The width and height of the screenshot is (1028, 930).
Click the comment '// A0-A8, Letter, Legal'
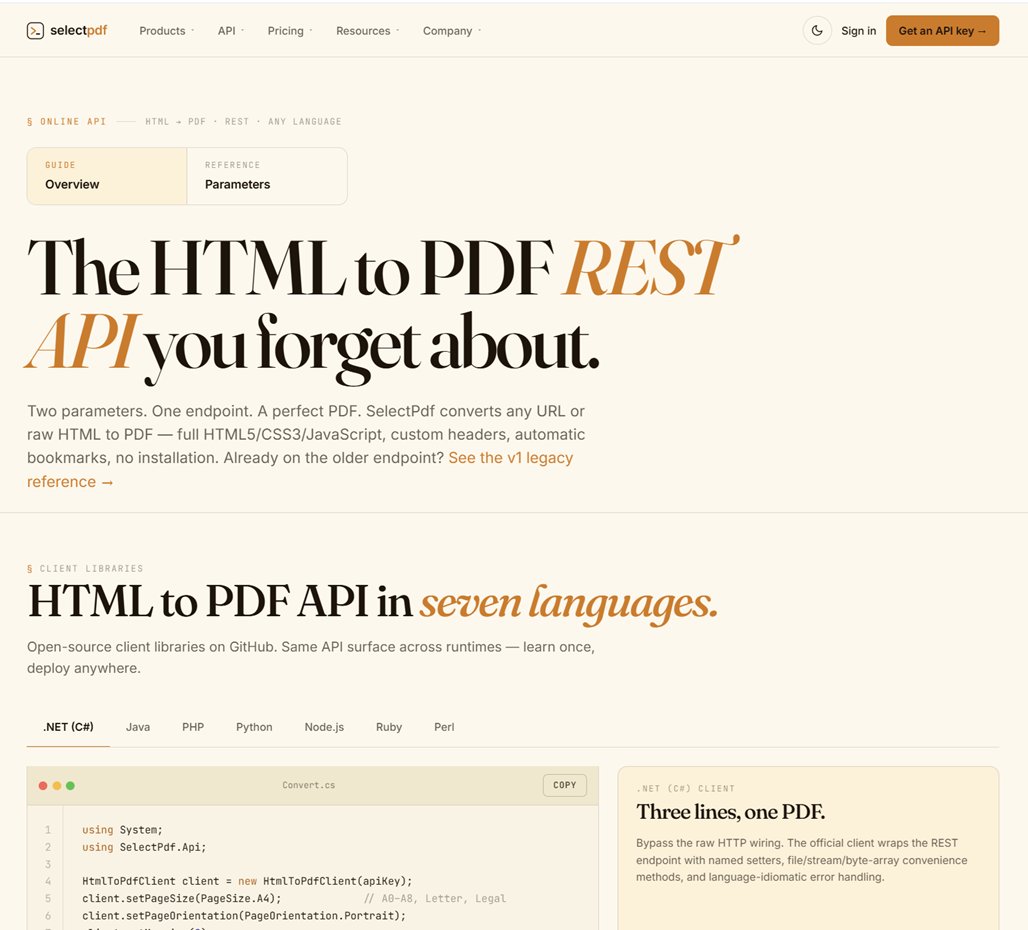coord(435,898)
